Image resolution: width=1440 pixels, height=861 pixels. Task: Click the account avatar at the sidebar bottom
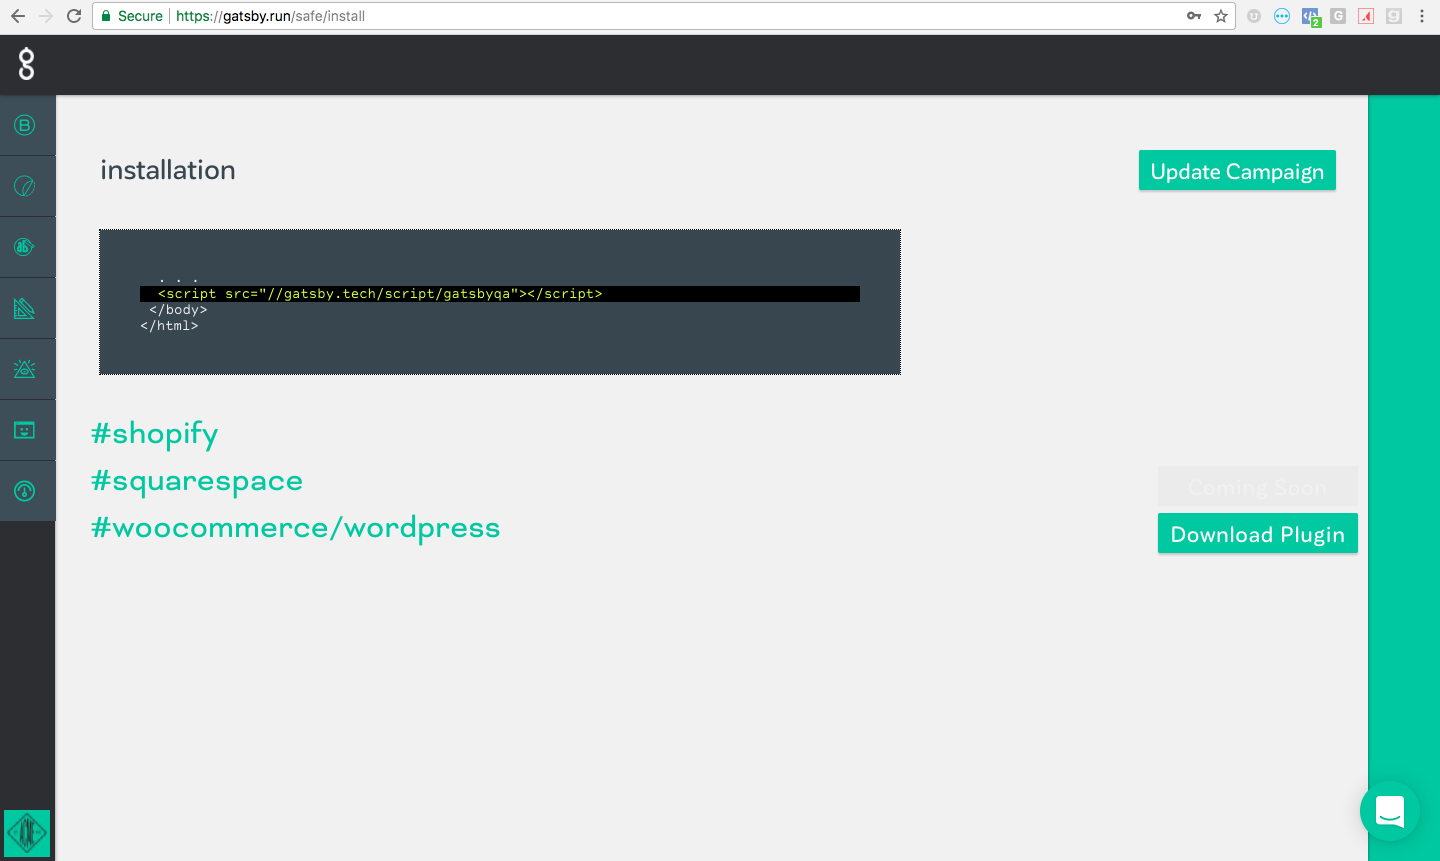coord(27,833)
